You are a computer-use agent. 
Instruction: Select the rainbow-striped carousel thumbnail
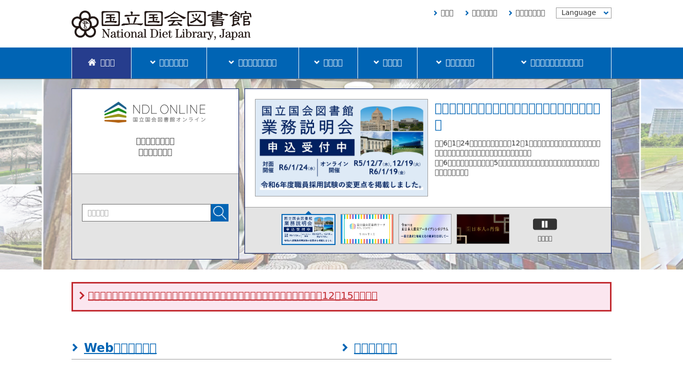(x=367, y=229)
